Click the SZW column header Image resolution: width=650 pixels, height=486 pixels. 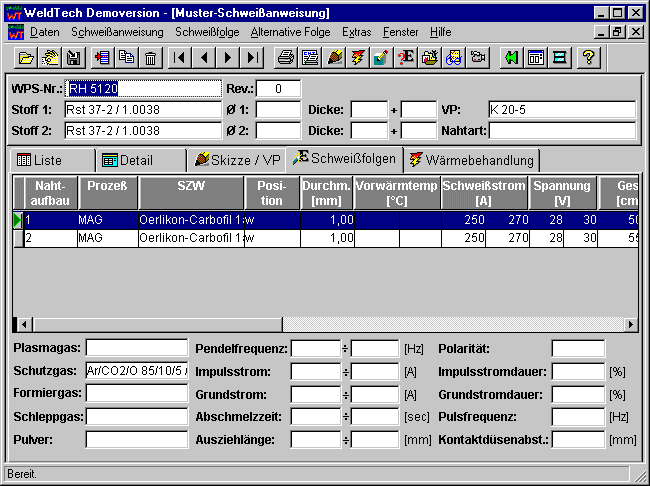click(x=190, y=192)
